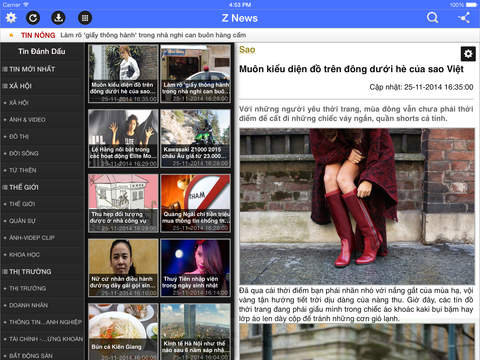Tap the Z News title
The image size is (480, 360).
[x=240, y=18]
